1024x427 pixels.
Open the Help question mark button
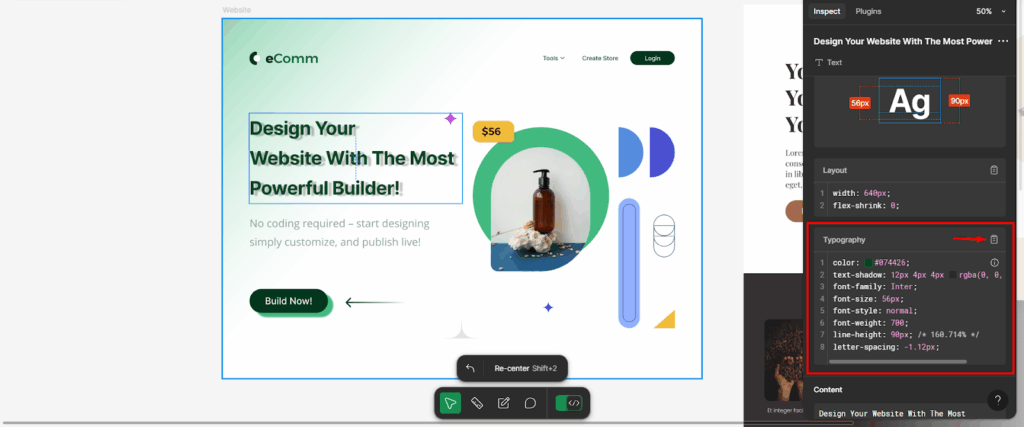[x=998, y=400]
